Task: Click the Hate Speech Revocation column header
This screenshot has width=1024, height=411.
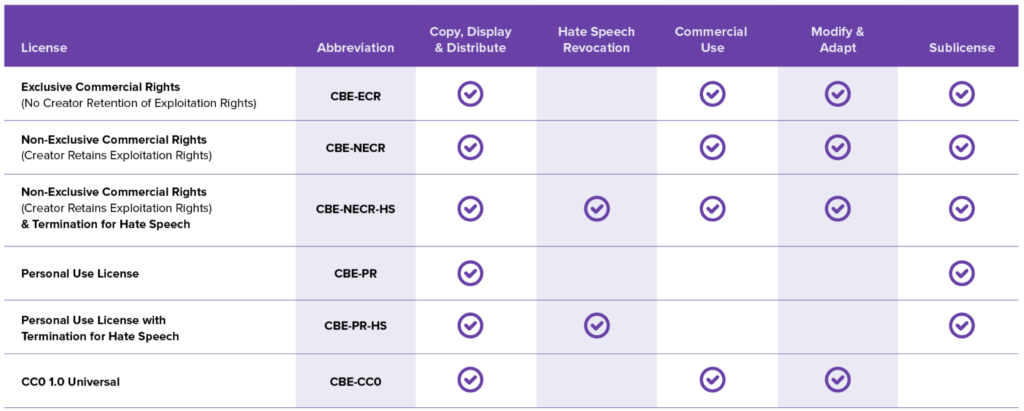Action: click(596, 40)
